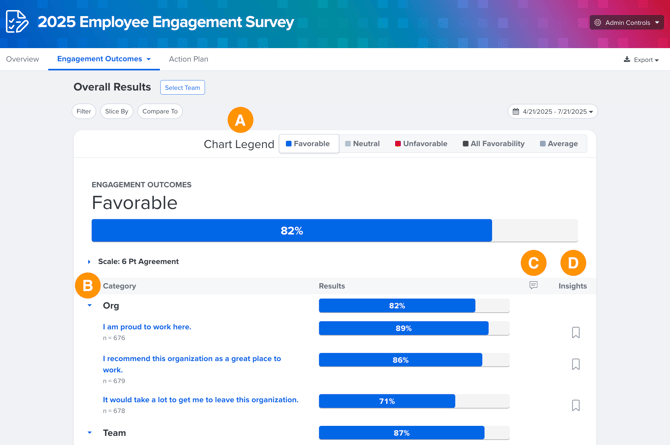Click the Export download icon
The width and height of the screenshot is (670, 445).
[x=627, y=59]
